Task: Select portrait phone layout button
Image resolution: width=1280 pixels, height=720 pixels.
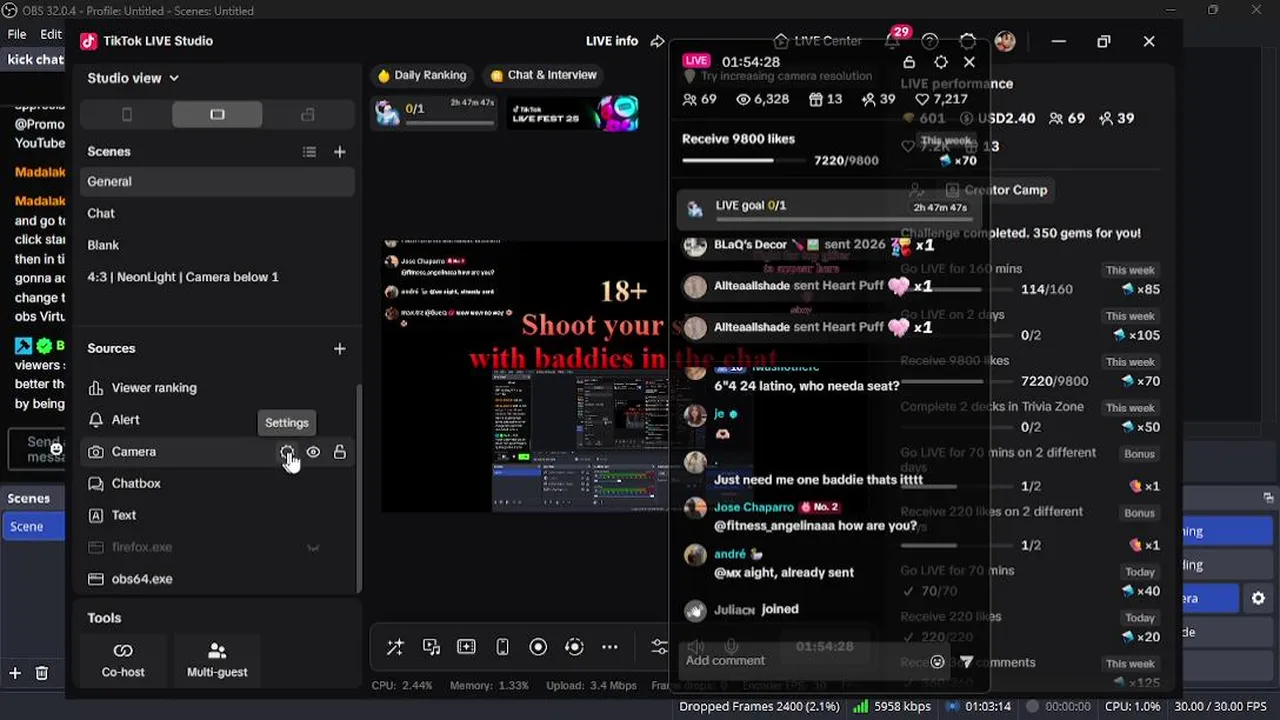Action: point(126,115)
